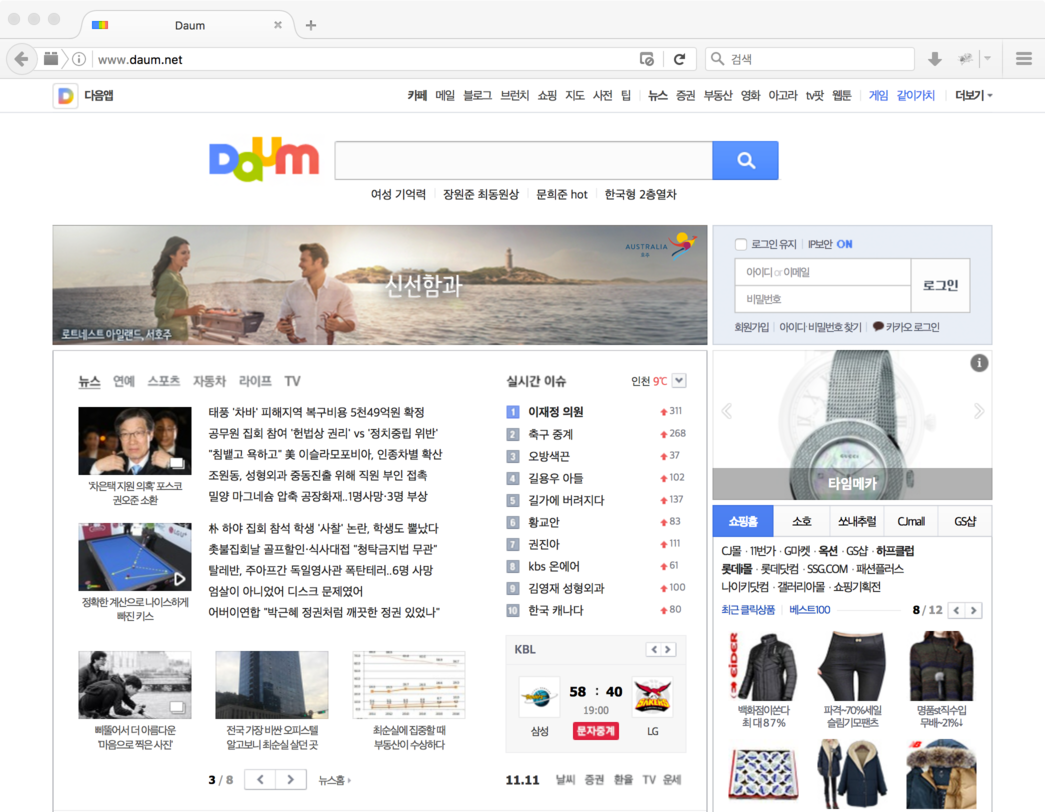This screenshot has height=812, width=1045.
Task: Click headline about 태풍 '차바' 복구비용
Action: [317, 413]
